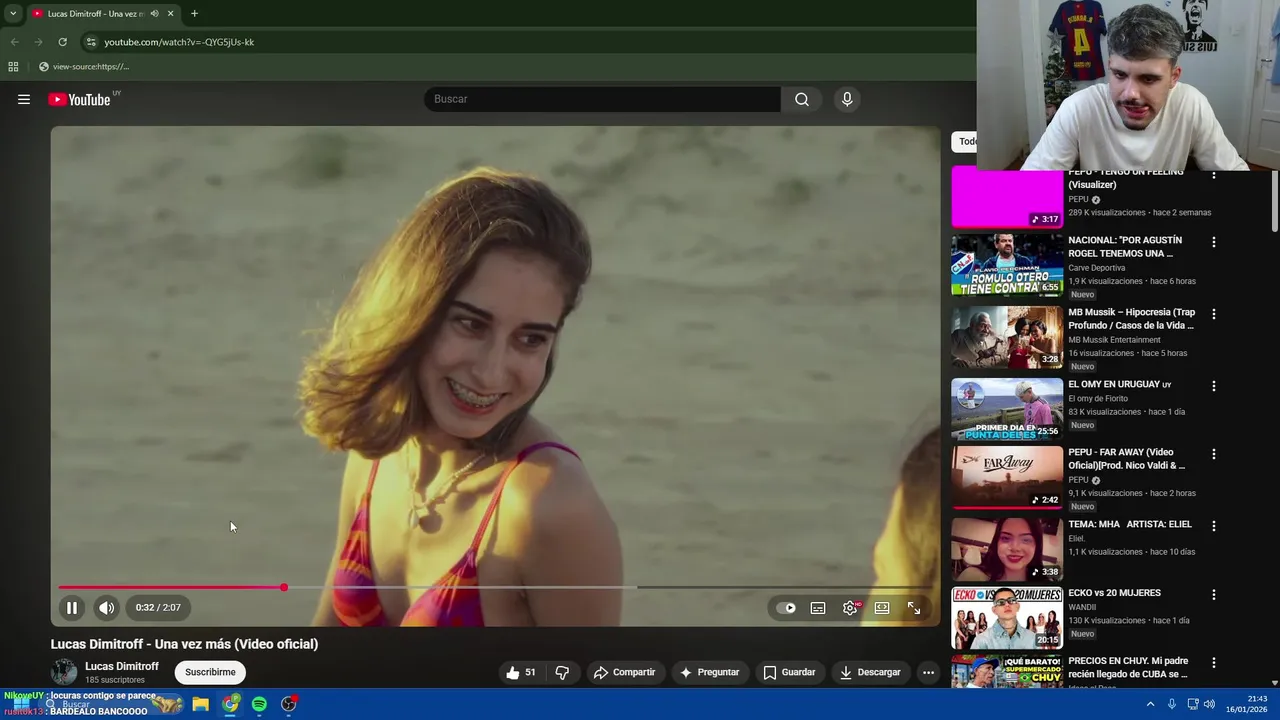Mute the video with the speaker icon
Viewport: 1280px width, 720px height.
(x=106, y=607)
